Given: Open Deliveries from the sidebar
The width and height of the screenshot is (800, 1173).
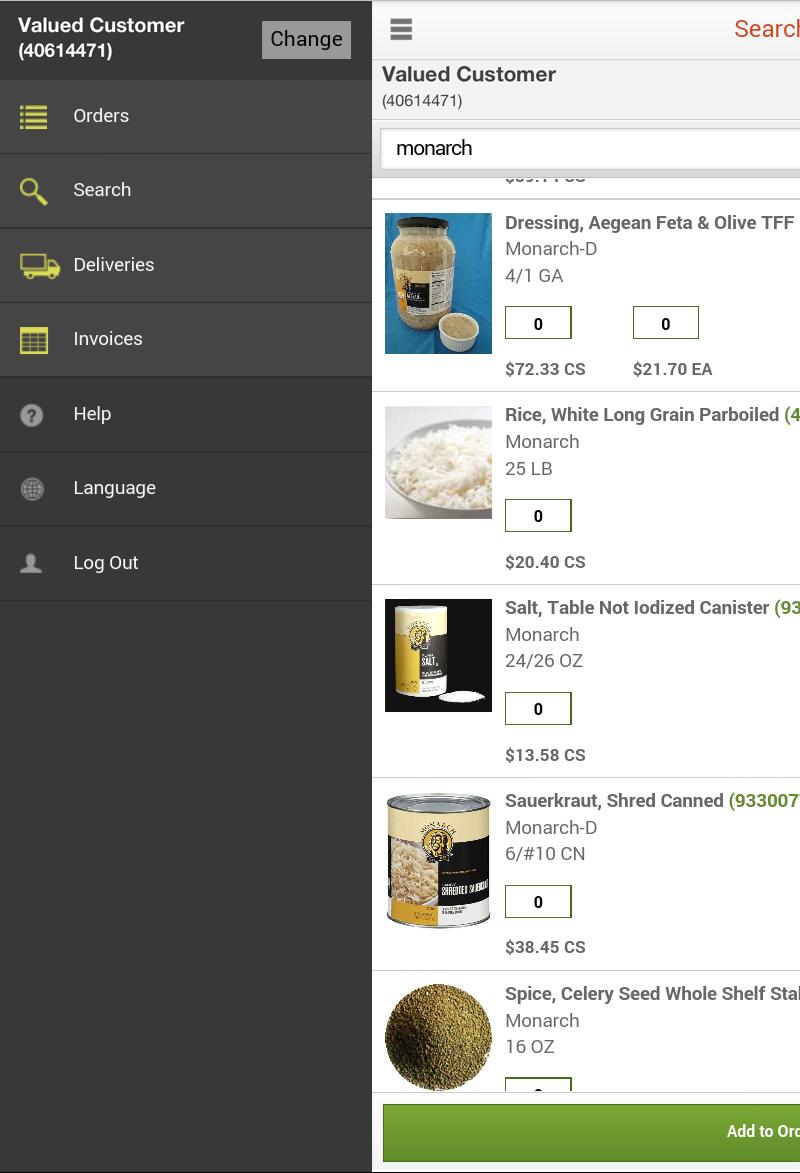Looking at the screenshot, I should 186,266.
